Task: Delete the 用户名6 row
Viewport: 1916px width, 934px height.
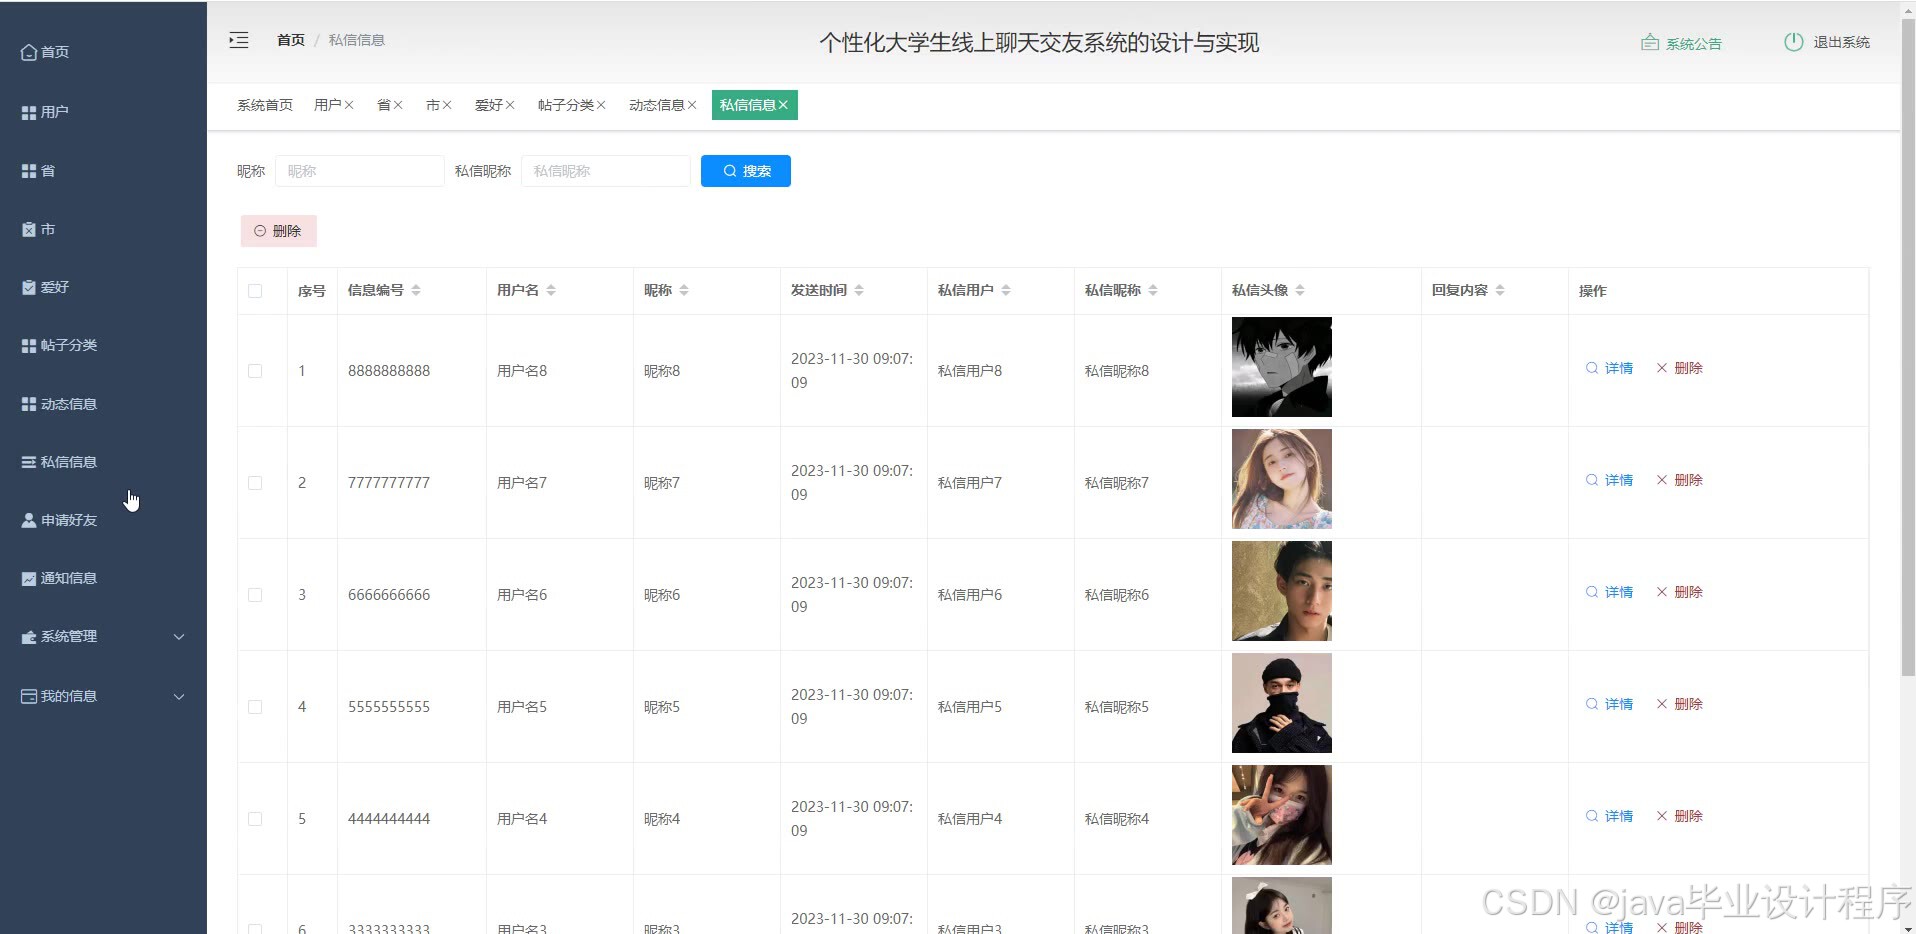Action: pyautogui.click(x=1680, y=592)
